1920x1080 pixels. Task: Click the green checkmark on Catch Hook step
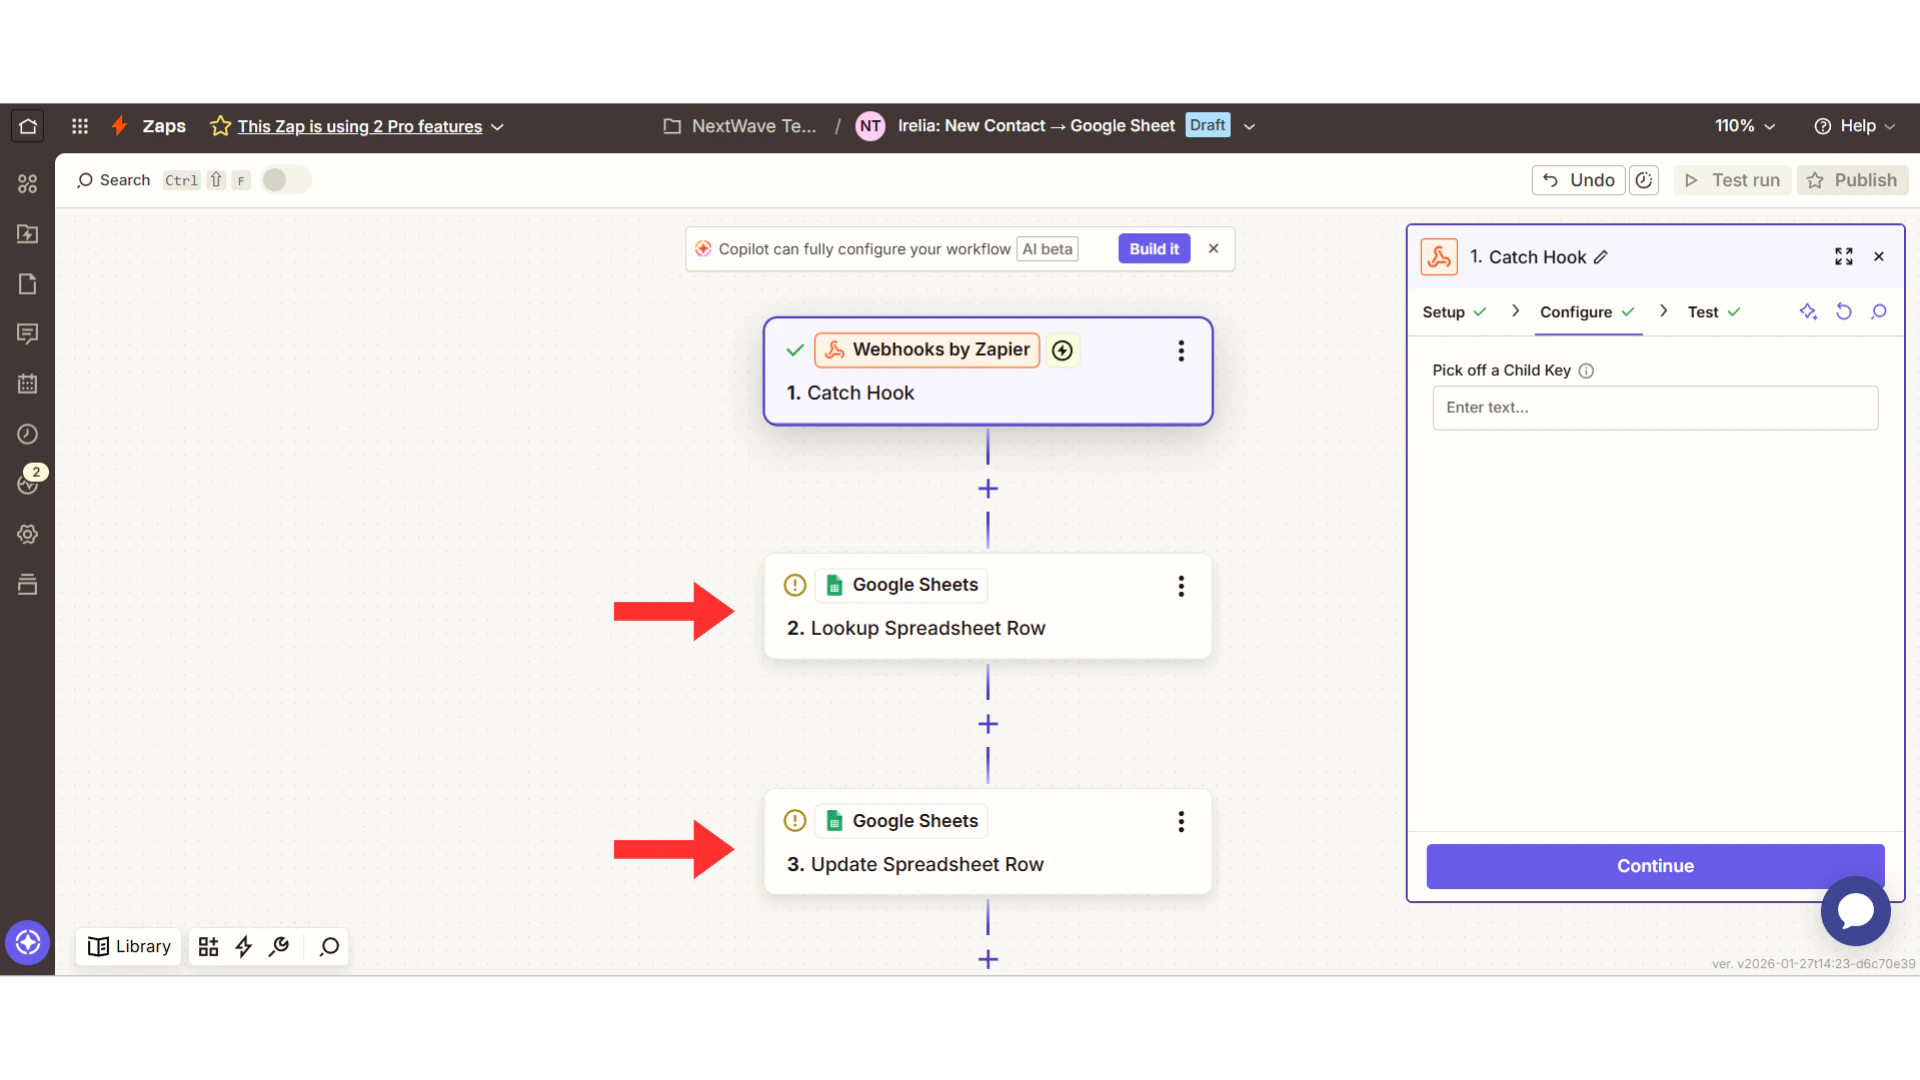(x=795, y=350)
